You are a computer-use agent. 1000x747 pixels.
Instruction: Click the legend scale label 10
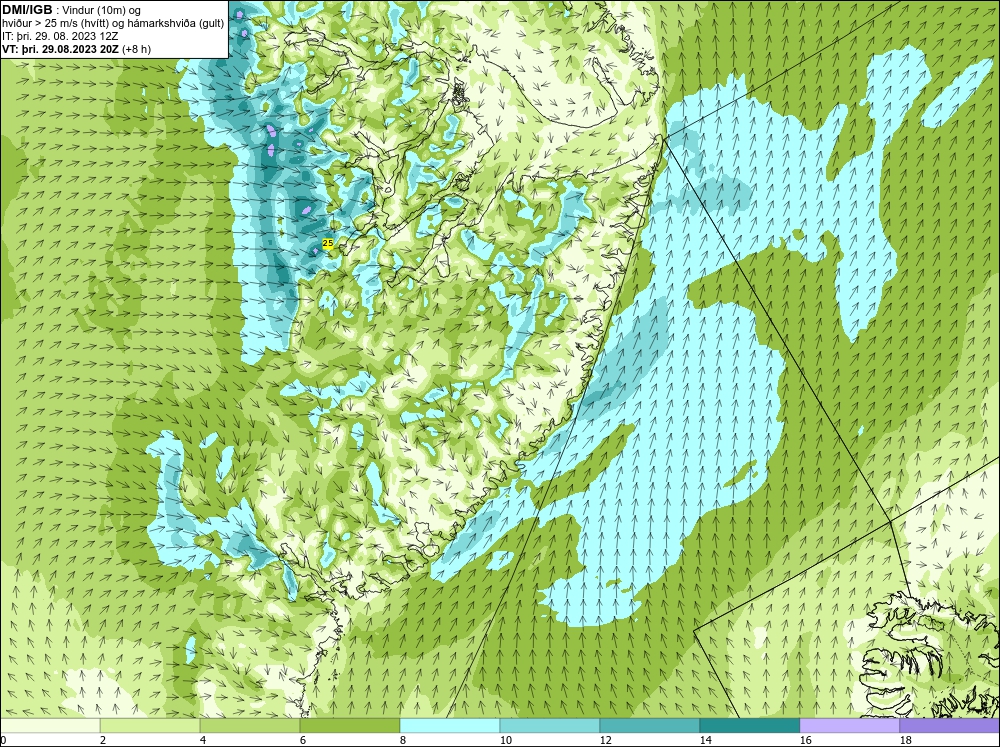pos(506,740)
